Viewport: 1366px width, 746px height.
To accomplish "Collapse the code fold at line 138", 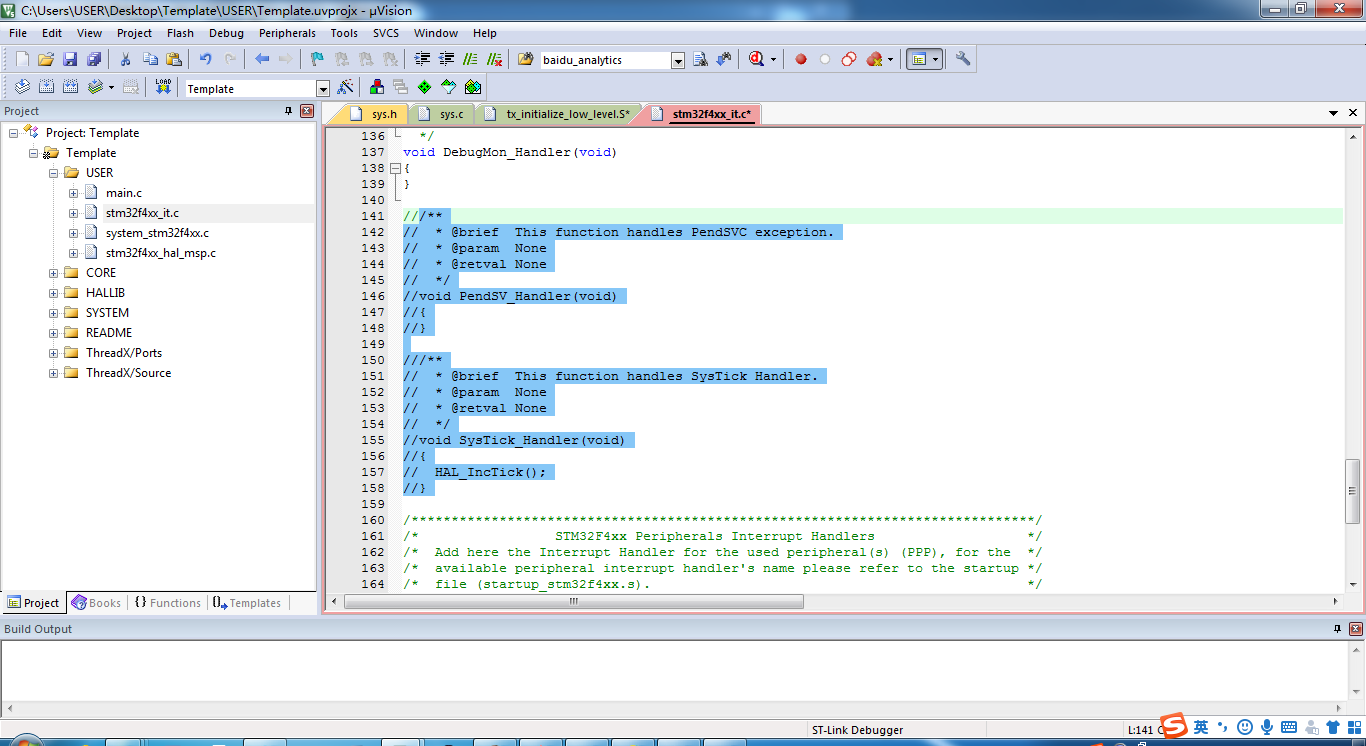I will coord(395,168).
